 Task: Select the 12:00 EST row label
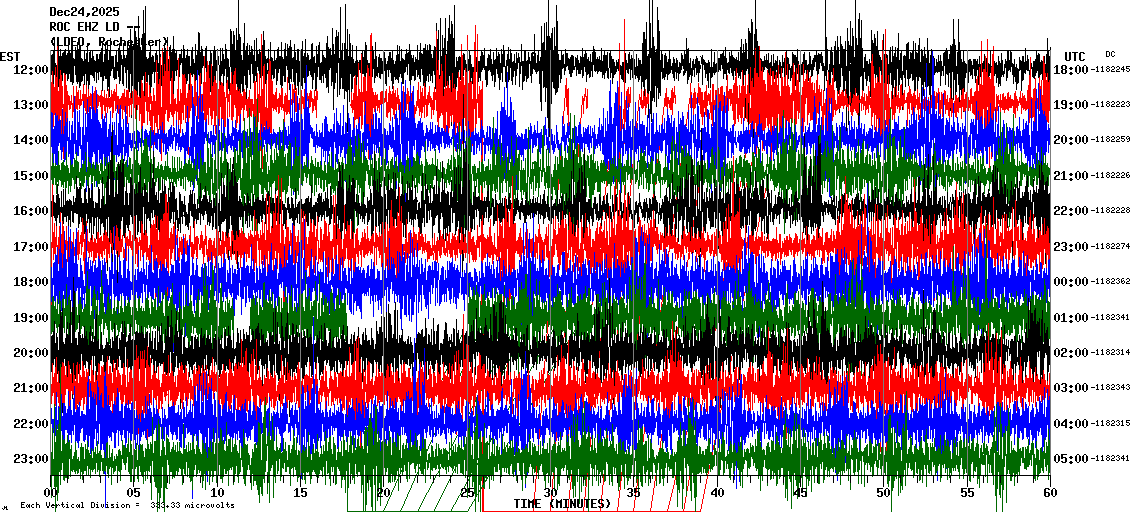(x=30, y=69)
